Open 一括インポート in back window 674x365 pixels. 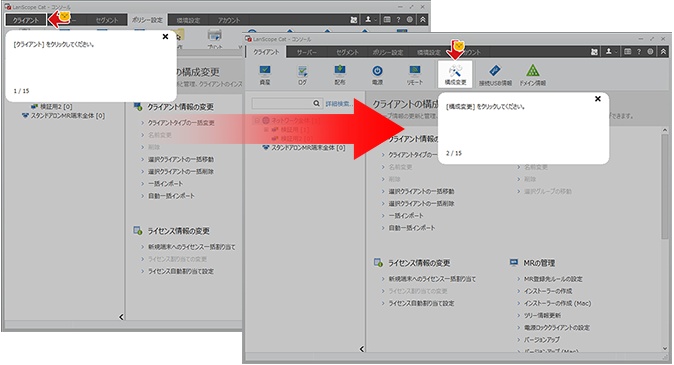click(165, 184)
